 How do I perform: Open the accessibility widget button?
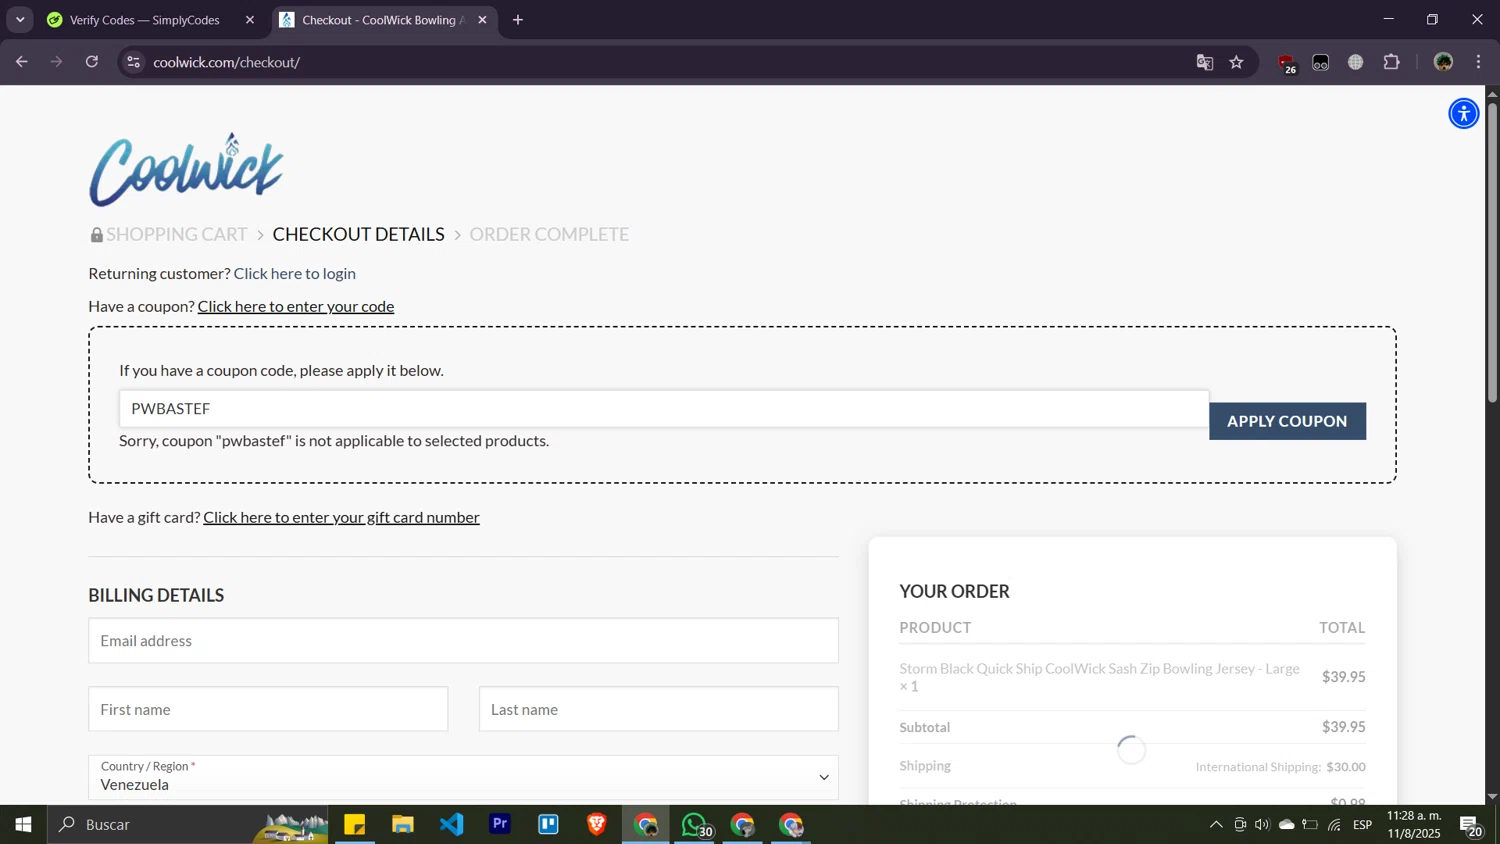point(1463,114)
